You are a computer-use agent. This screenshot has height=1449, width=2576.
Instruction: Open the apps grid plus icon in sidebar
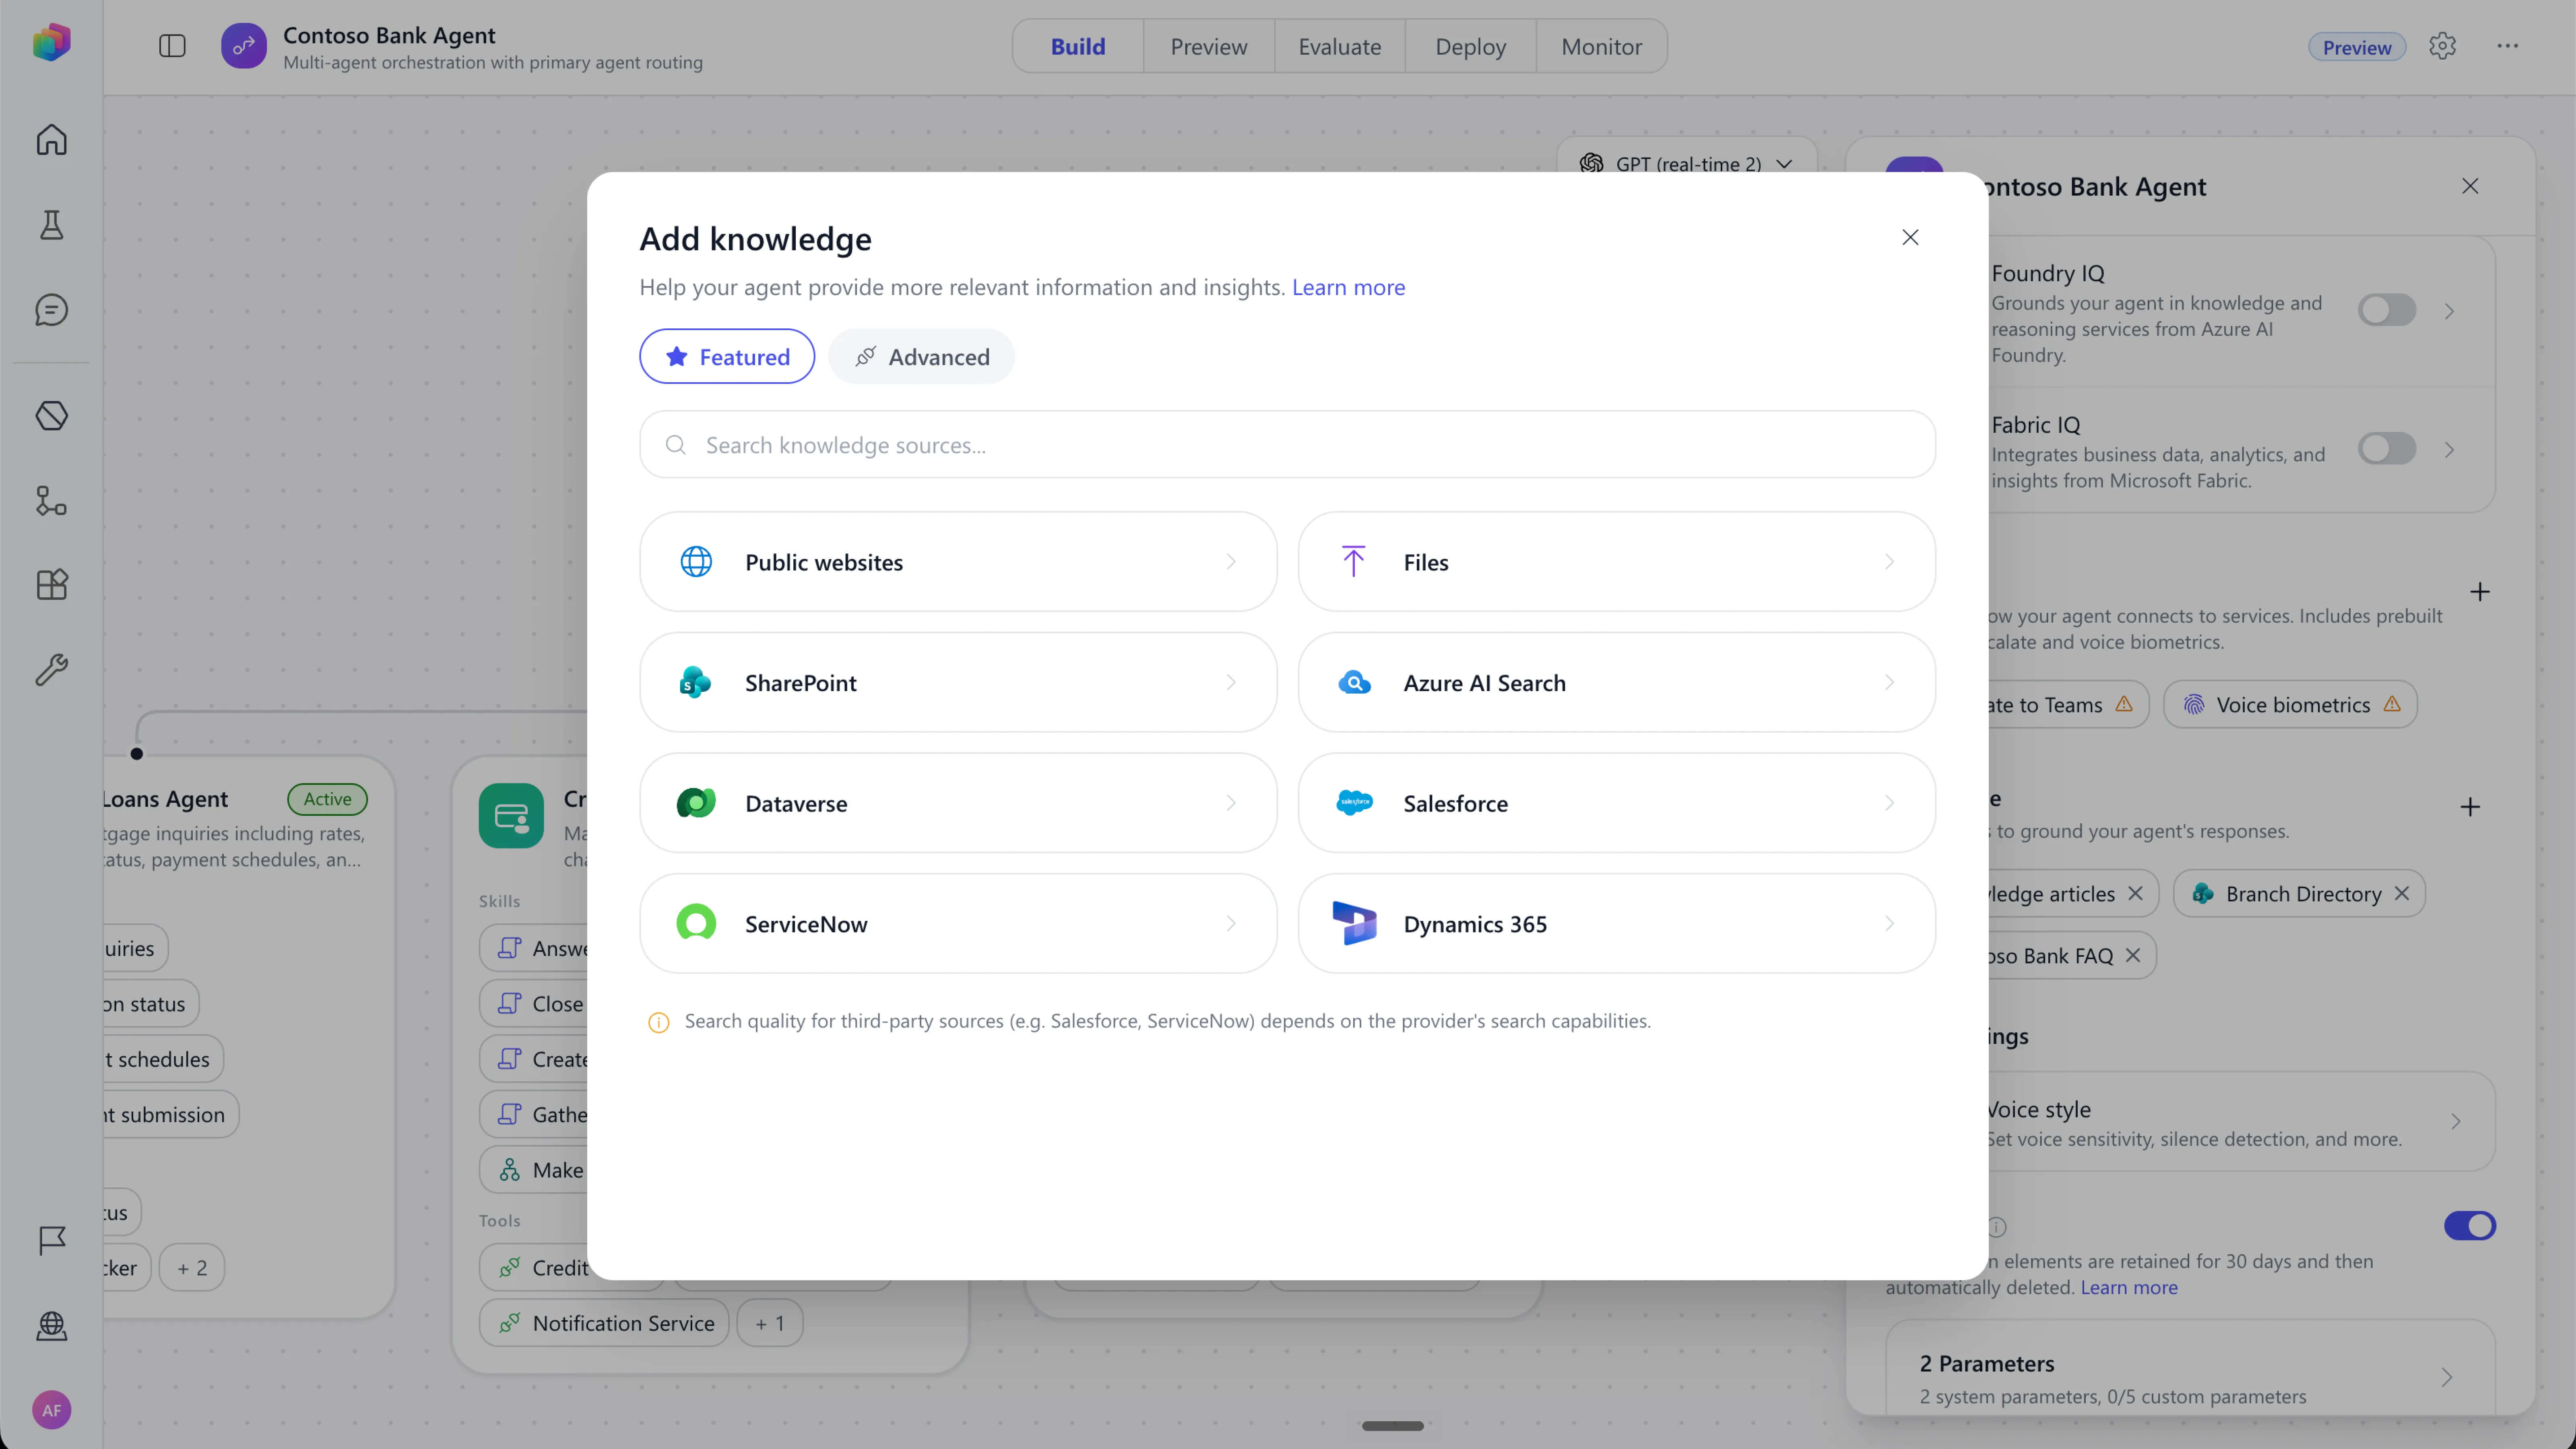coord(51,584)
